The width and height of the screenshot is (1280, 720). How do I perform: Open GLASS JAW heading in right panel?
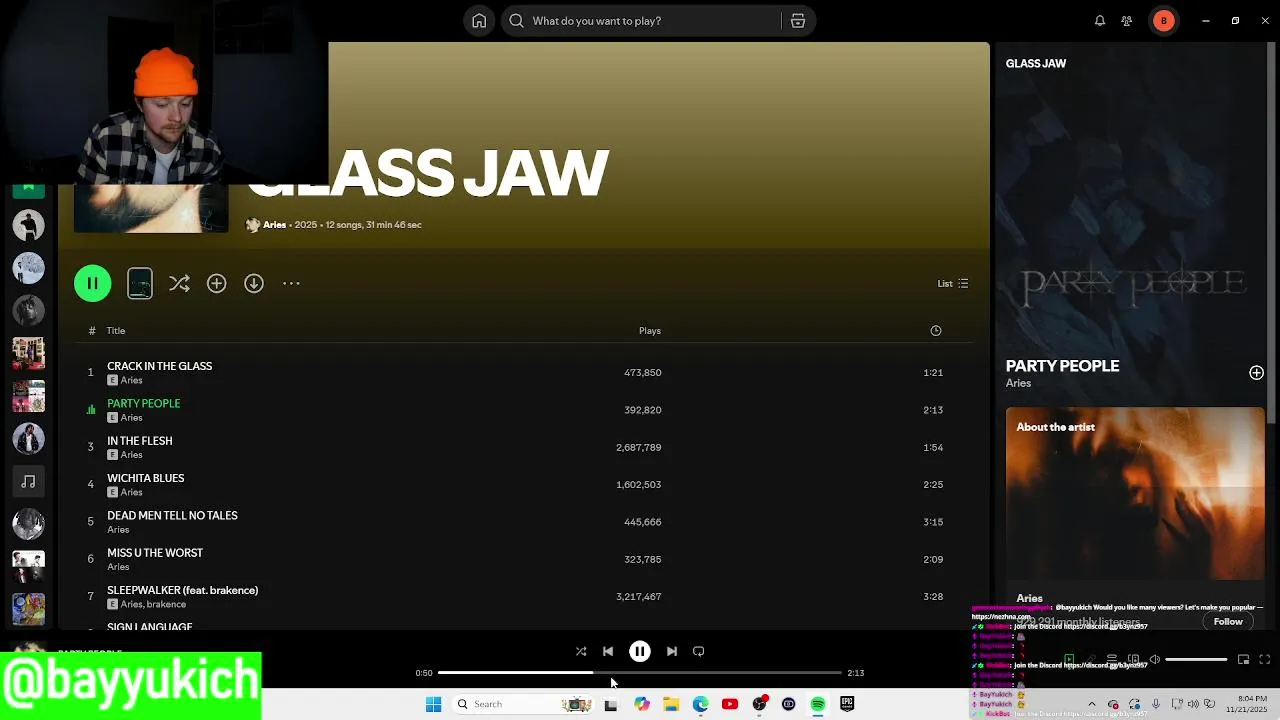click(x=1036, y=63)
